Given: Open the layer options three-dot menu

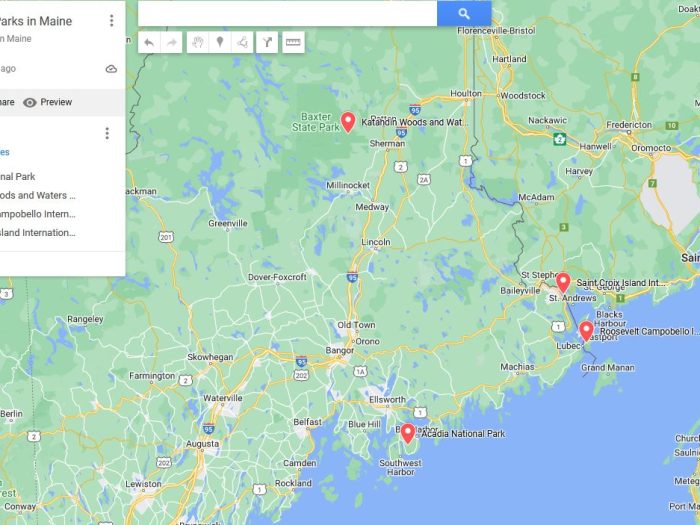Looking at the screenshot, I should pos(107,133).
